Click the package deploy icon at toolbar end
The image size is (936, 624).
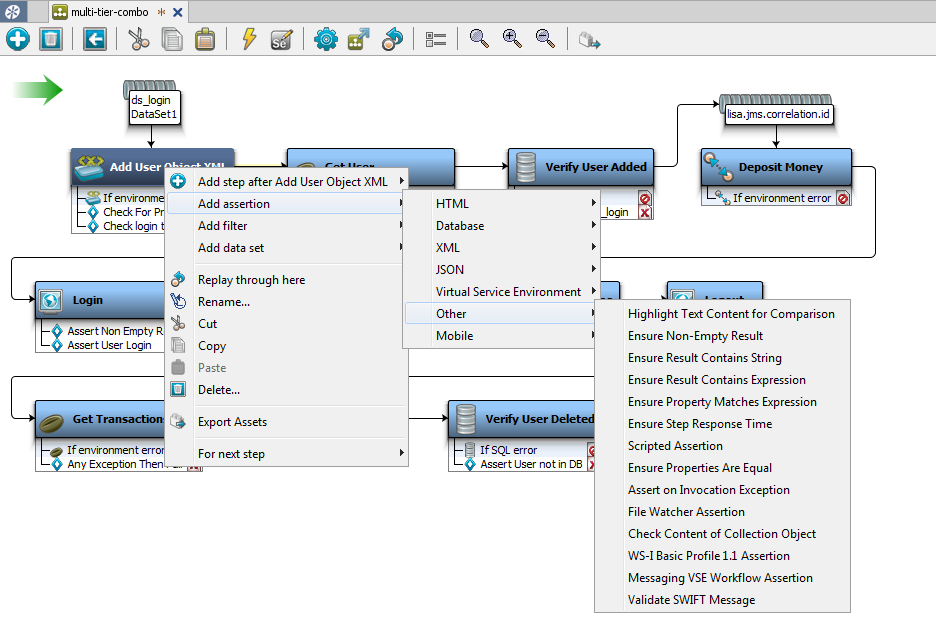tap(590, 39)
